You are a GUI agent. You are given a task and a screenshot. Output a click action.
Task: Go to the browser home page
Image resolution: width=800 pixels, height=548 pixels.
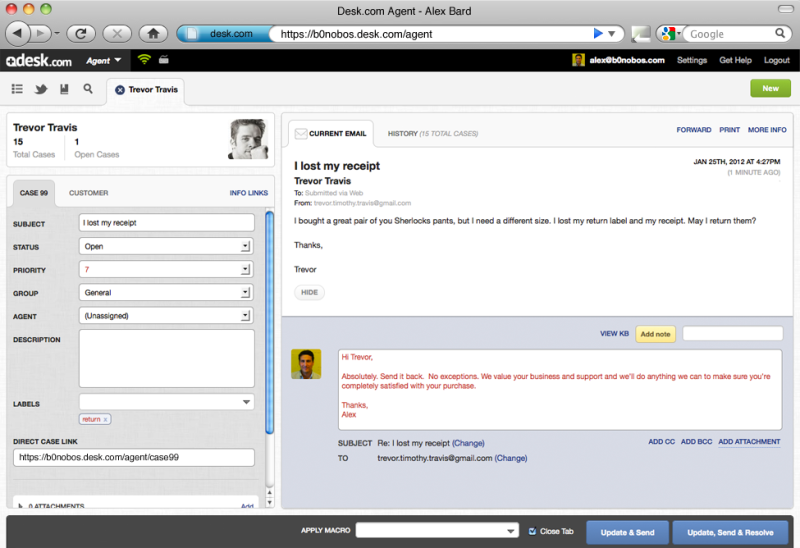point(153,34)
